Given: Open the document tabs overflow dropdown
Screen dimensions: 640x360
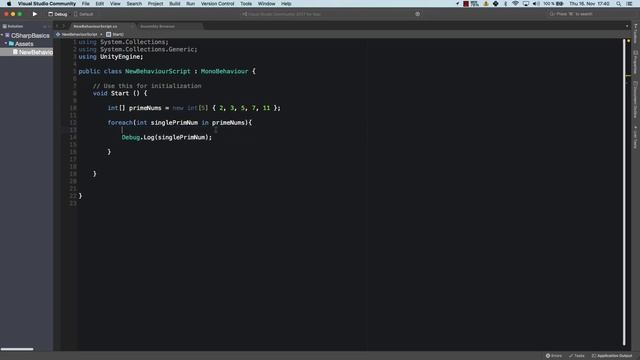Looking at the screenshot, I should coord(627,26).
